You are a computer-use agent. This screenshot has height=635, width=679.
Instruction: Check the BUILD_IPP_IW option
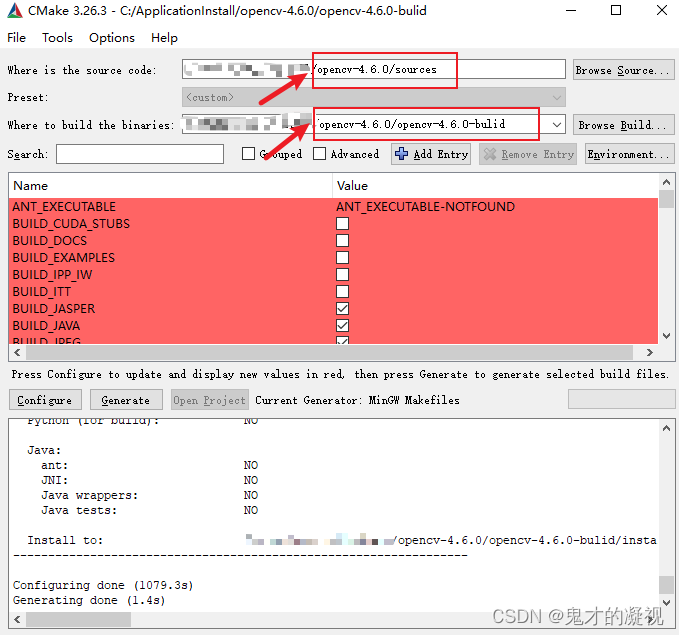[343, 274]
